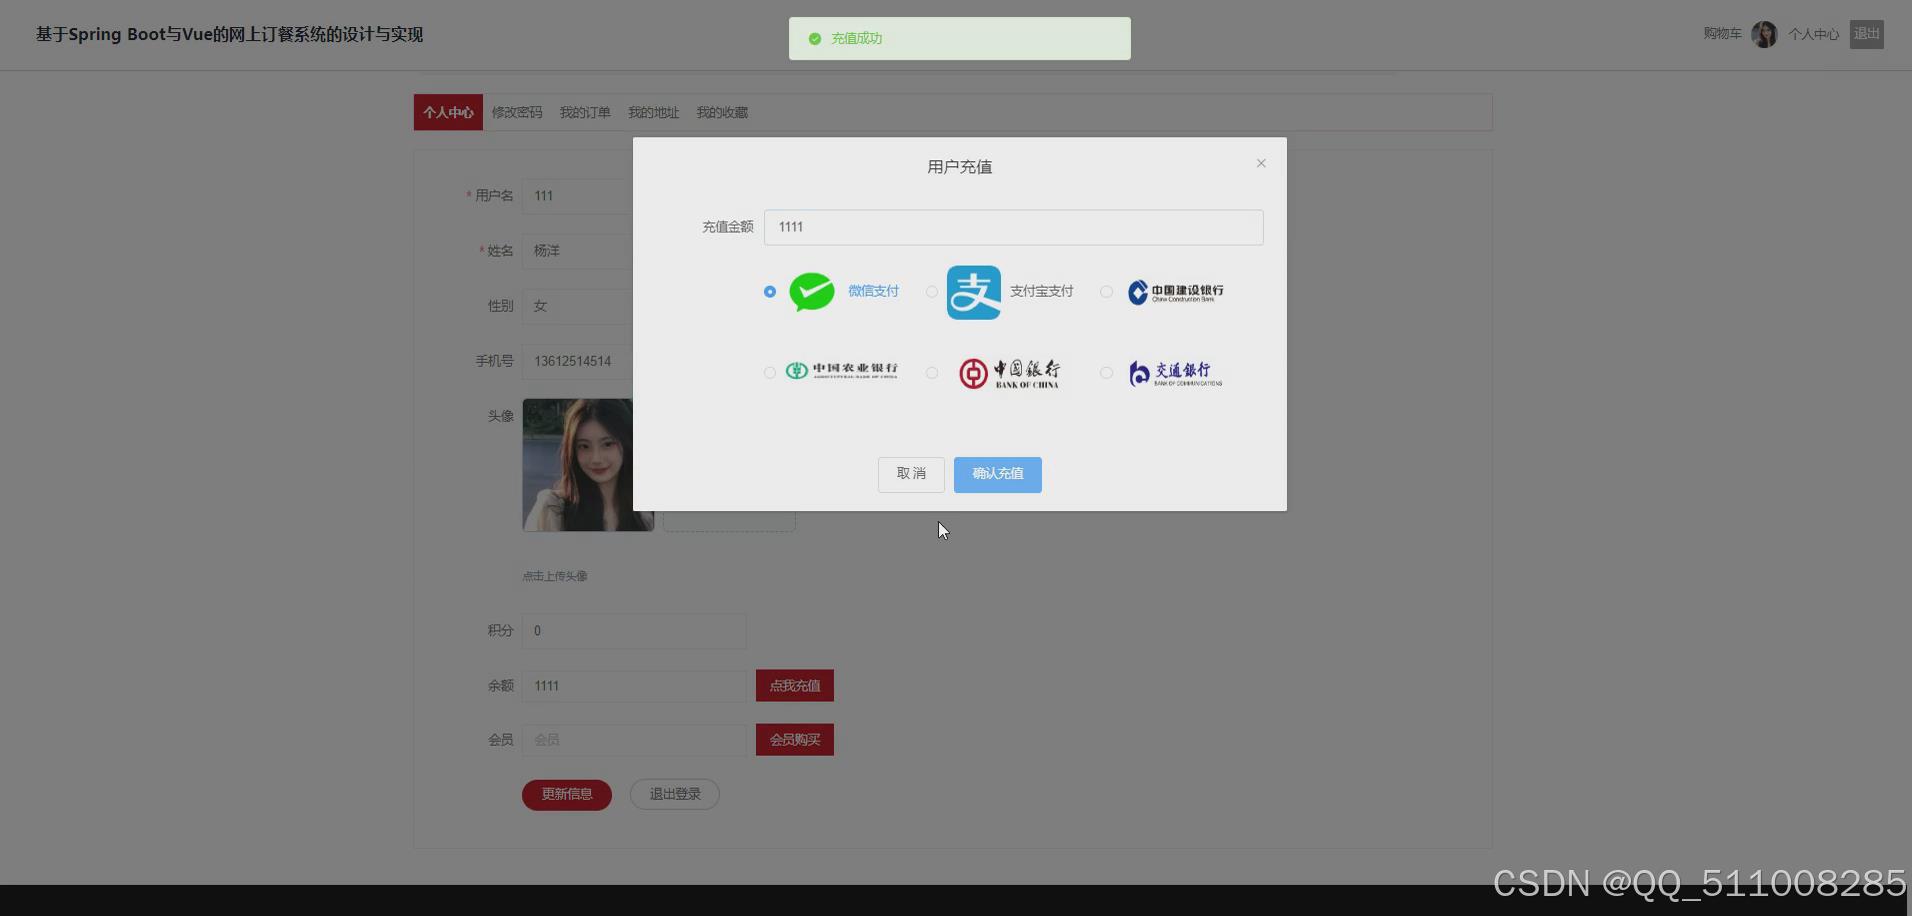
Task: Click the Alipay blue logo icon
Action: (x=974, y=292)
